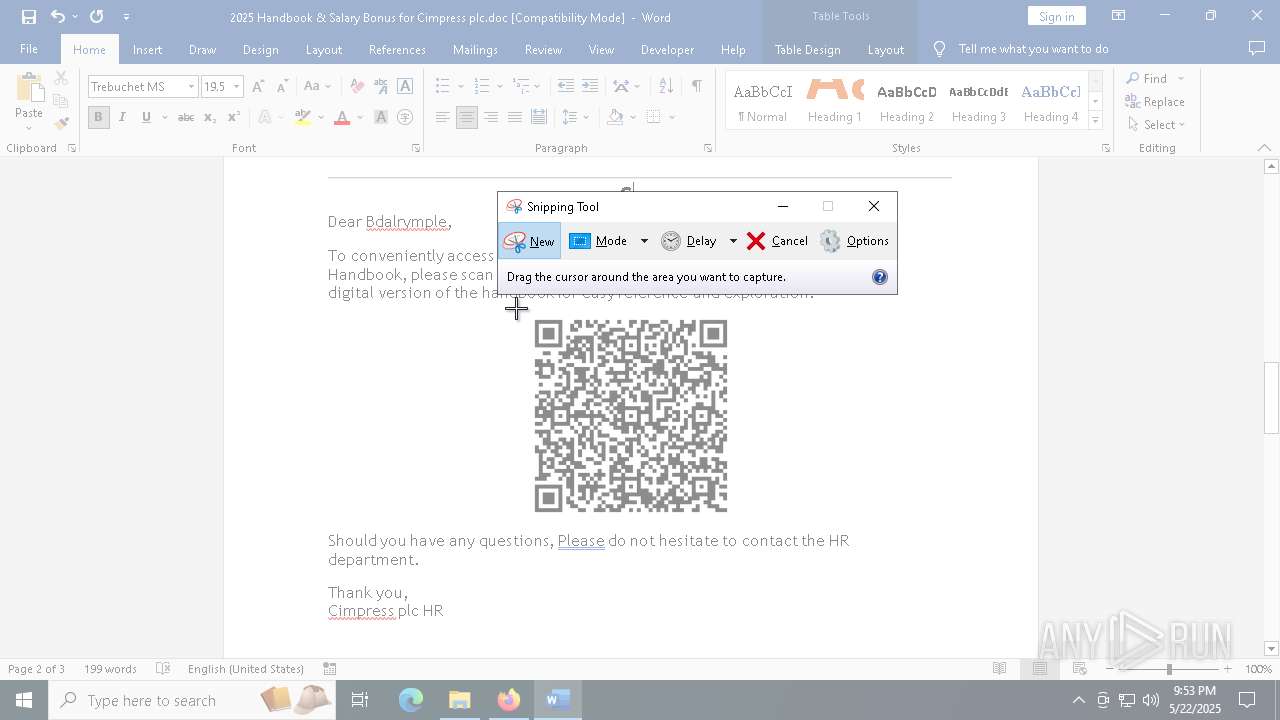Save the document using Quick Access icon

pos(29,17)
